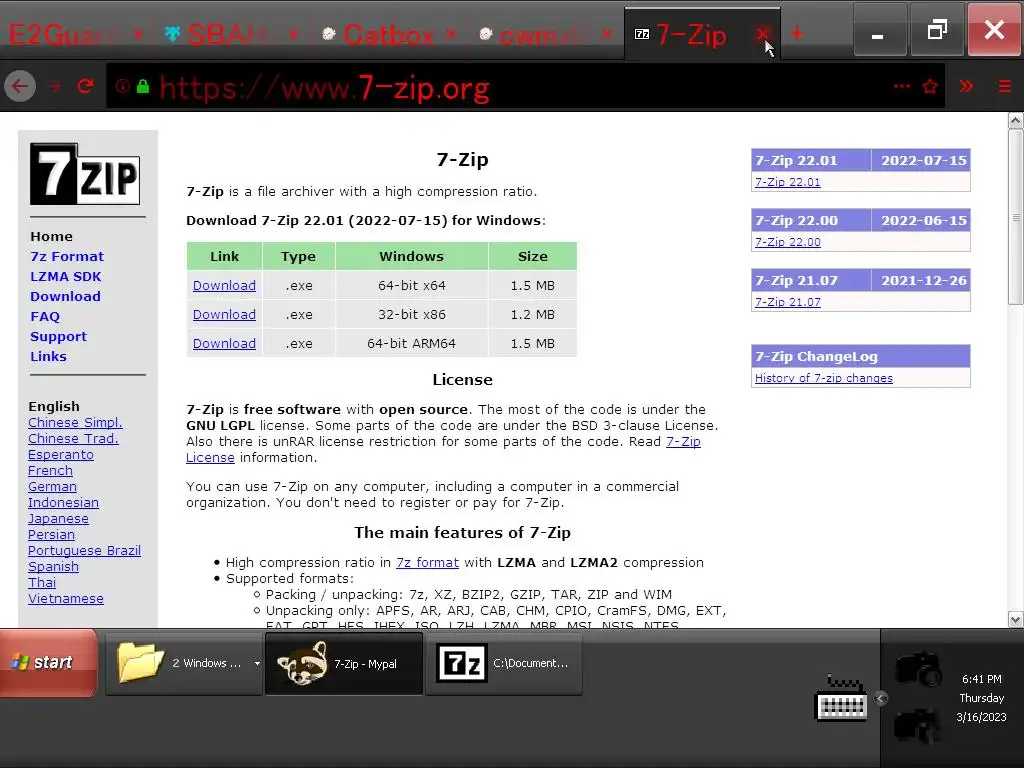Open the Links sidebar page
The image size is (1024, 768).
point(48,357)
